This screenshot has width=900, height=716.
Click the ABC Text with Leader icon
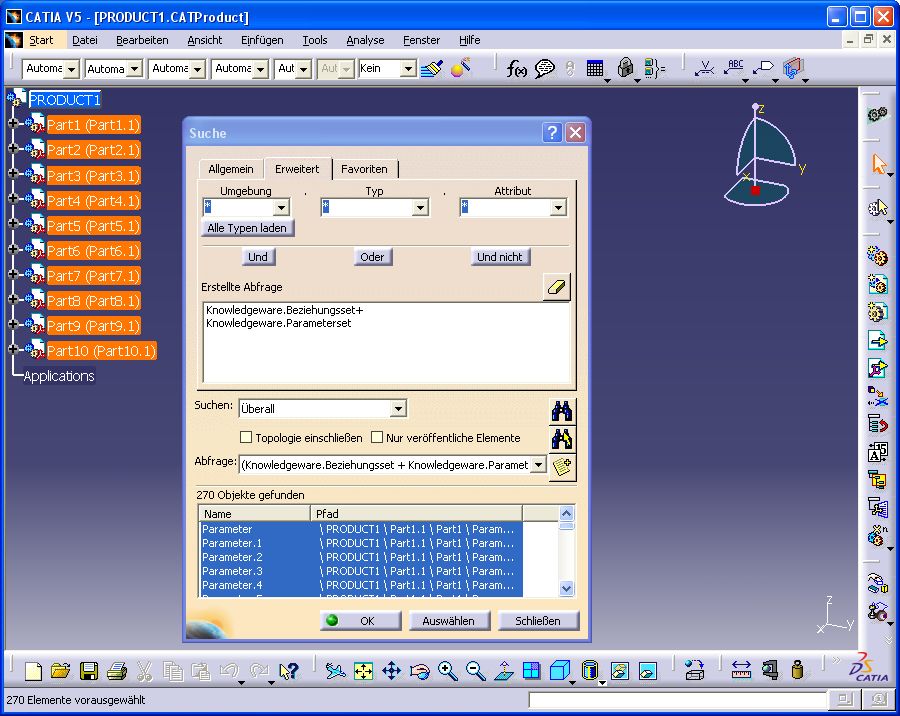point(734,67)
